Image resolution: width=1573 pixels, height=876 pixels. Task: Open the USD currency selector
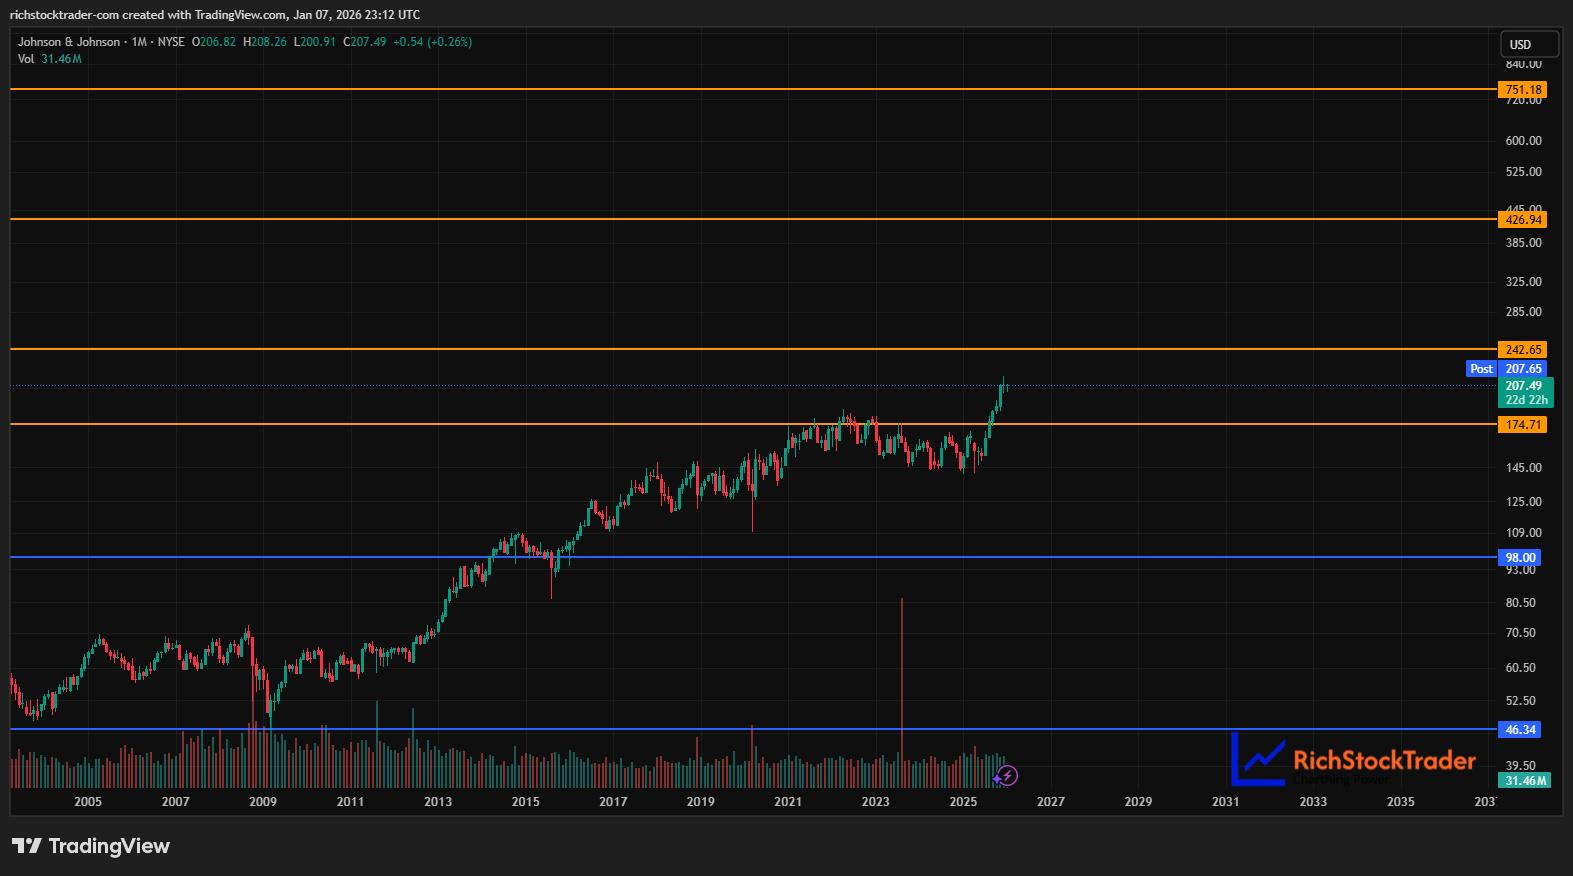(x=1528, y=45)
